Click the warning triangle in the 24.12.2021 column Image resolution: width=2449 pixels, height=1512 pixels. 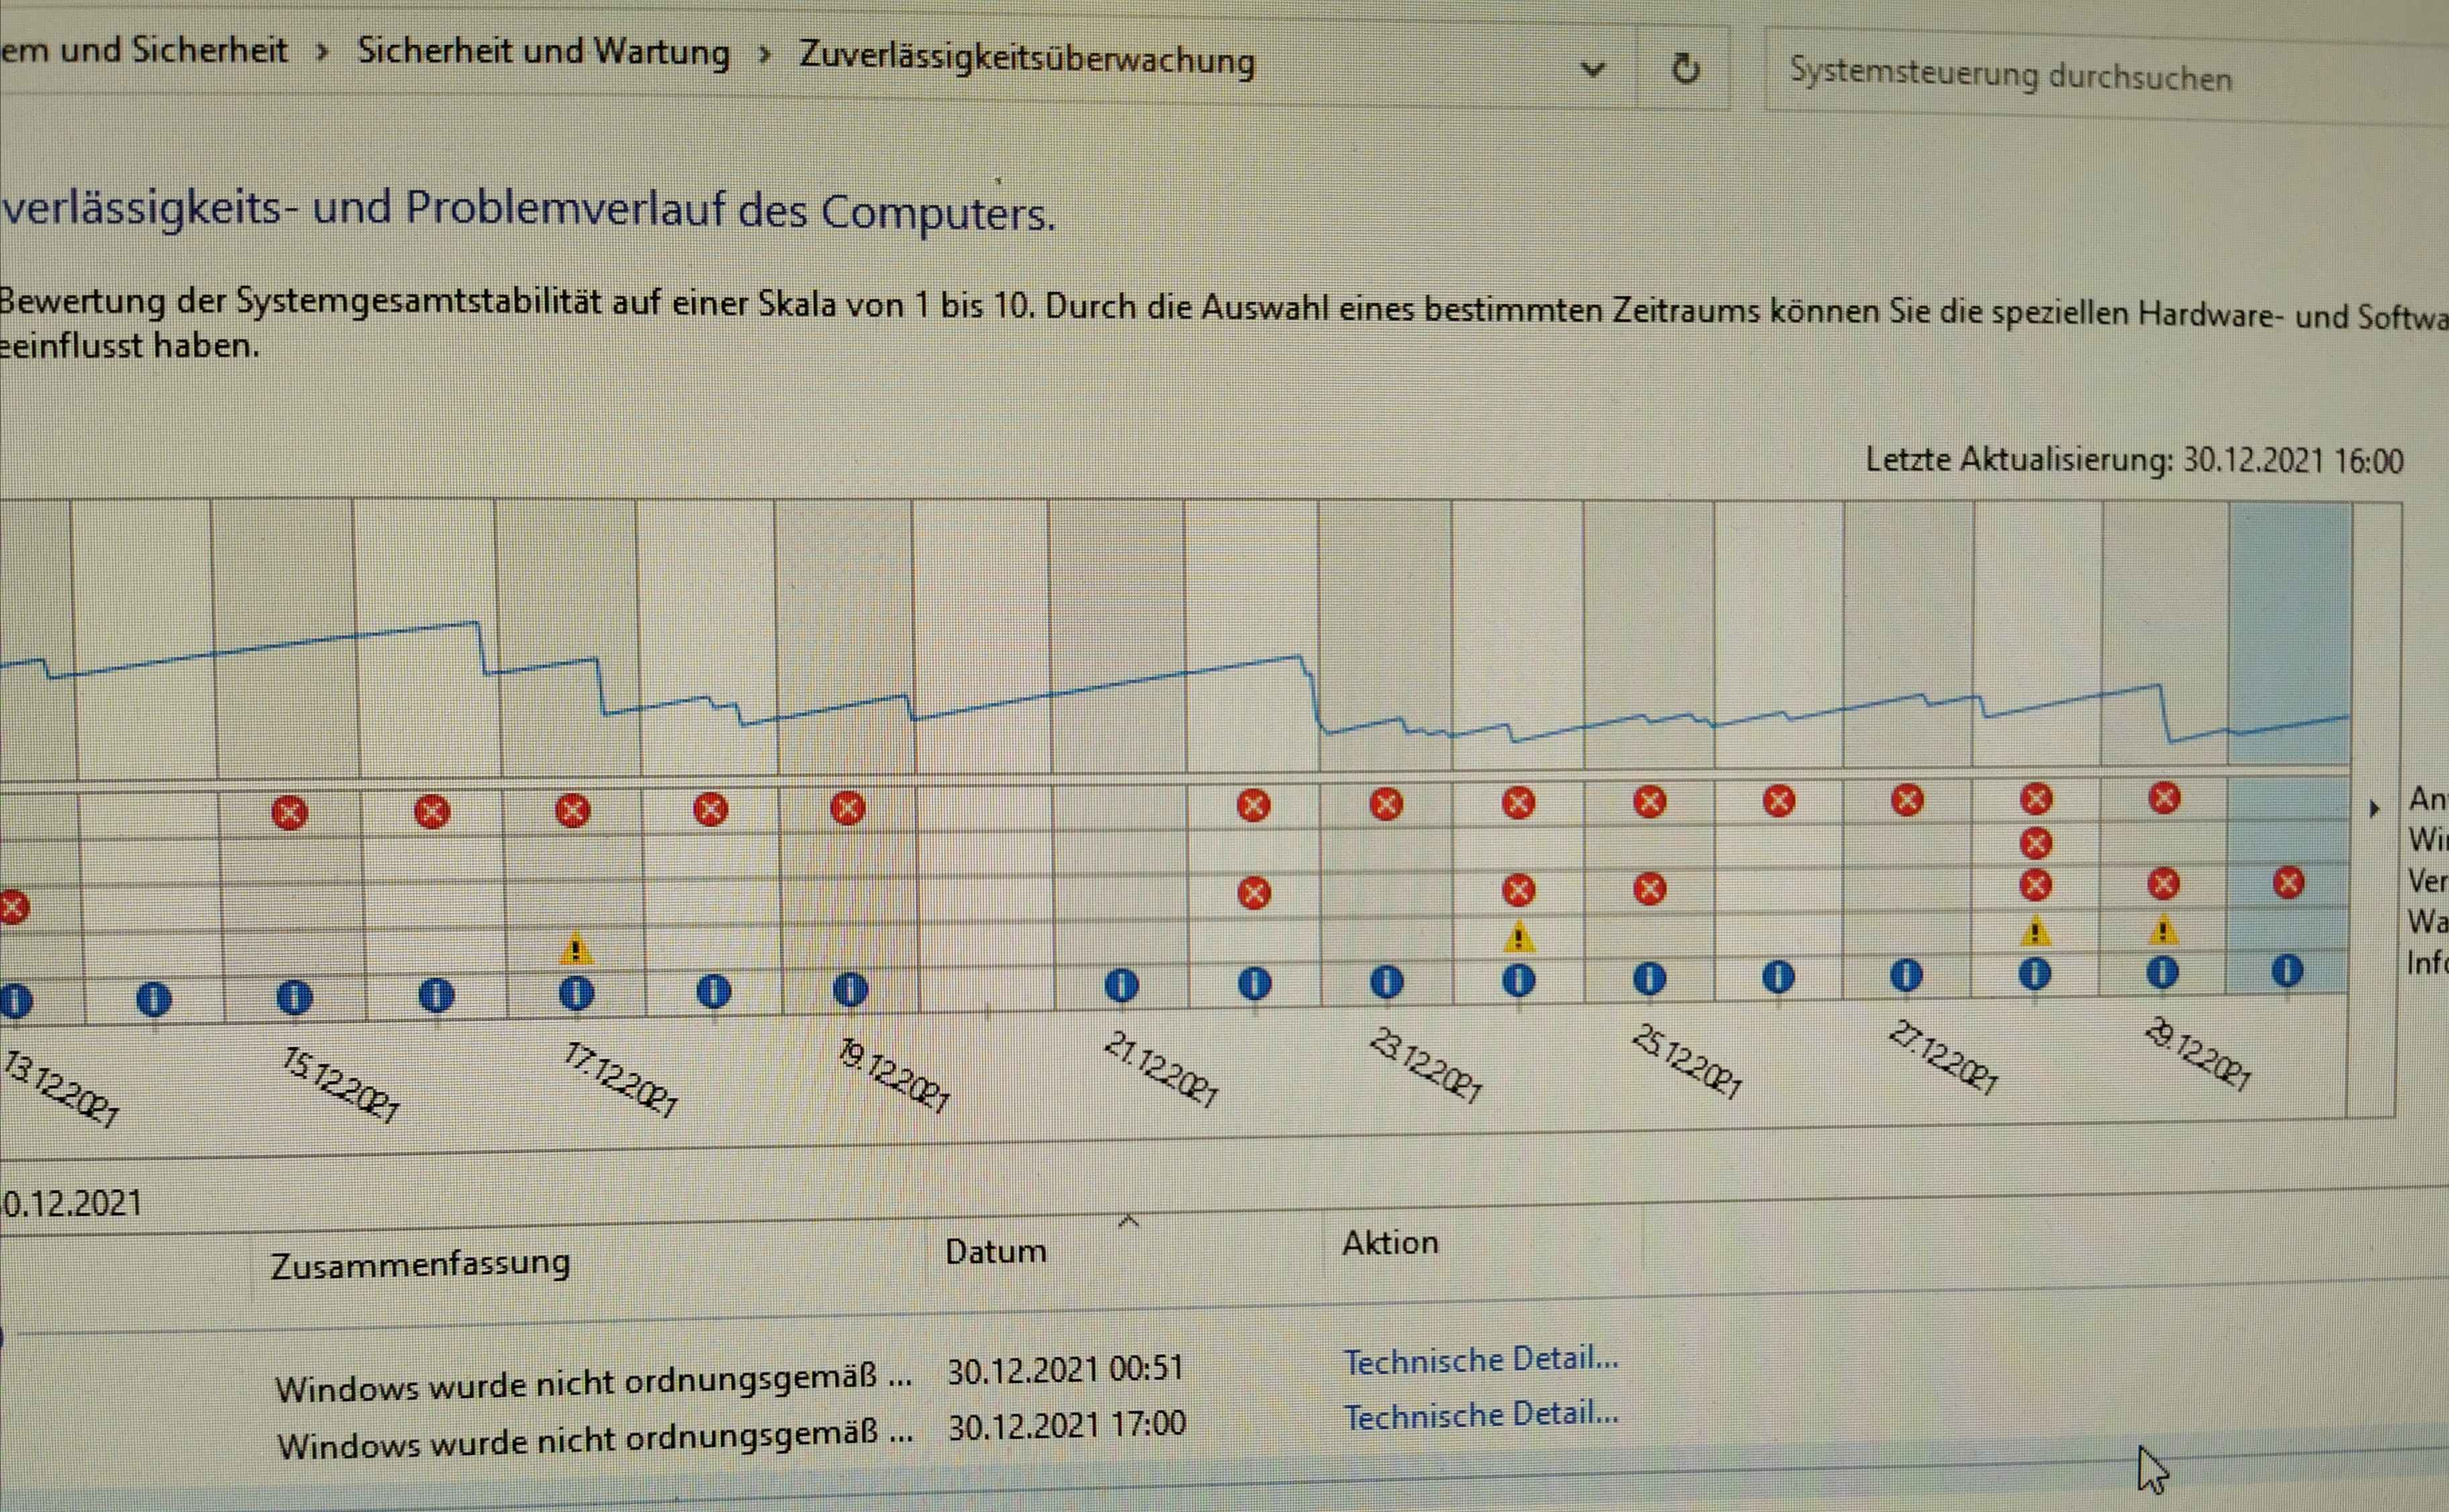pyautogui.click(x=1518, y=937)
